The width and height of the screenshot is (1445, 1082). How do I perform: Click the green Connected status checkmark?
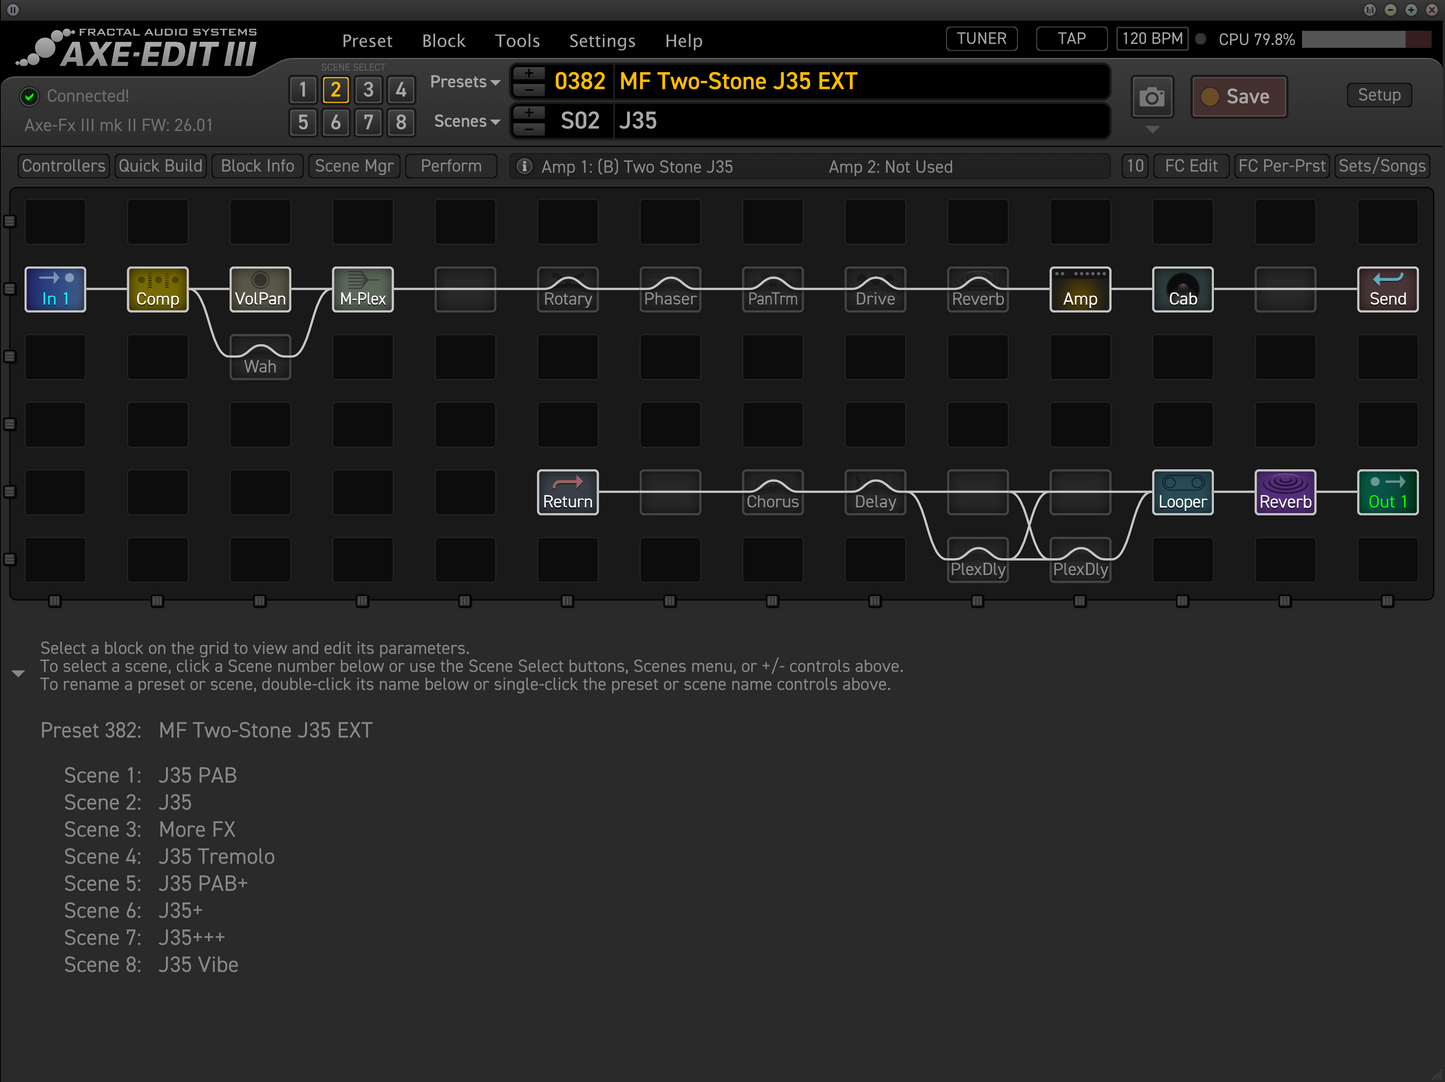point(30,96)
